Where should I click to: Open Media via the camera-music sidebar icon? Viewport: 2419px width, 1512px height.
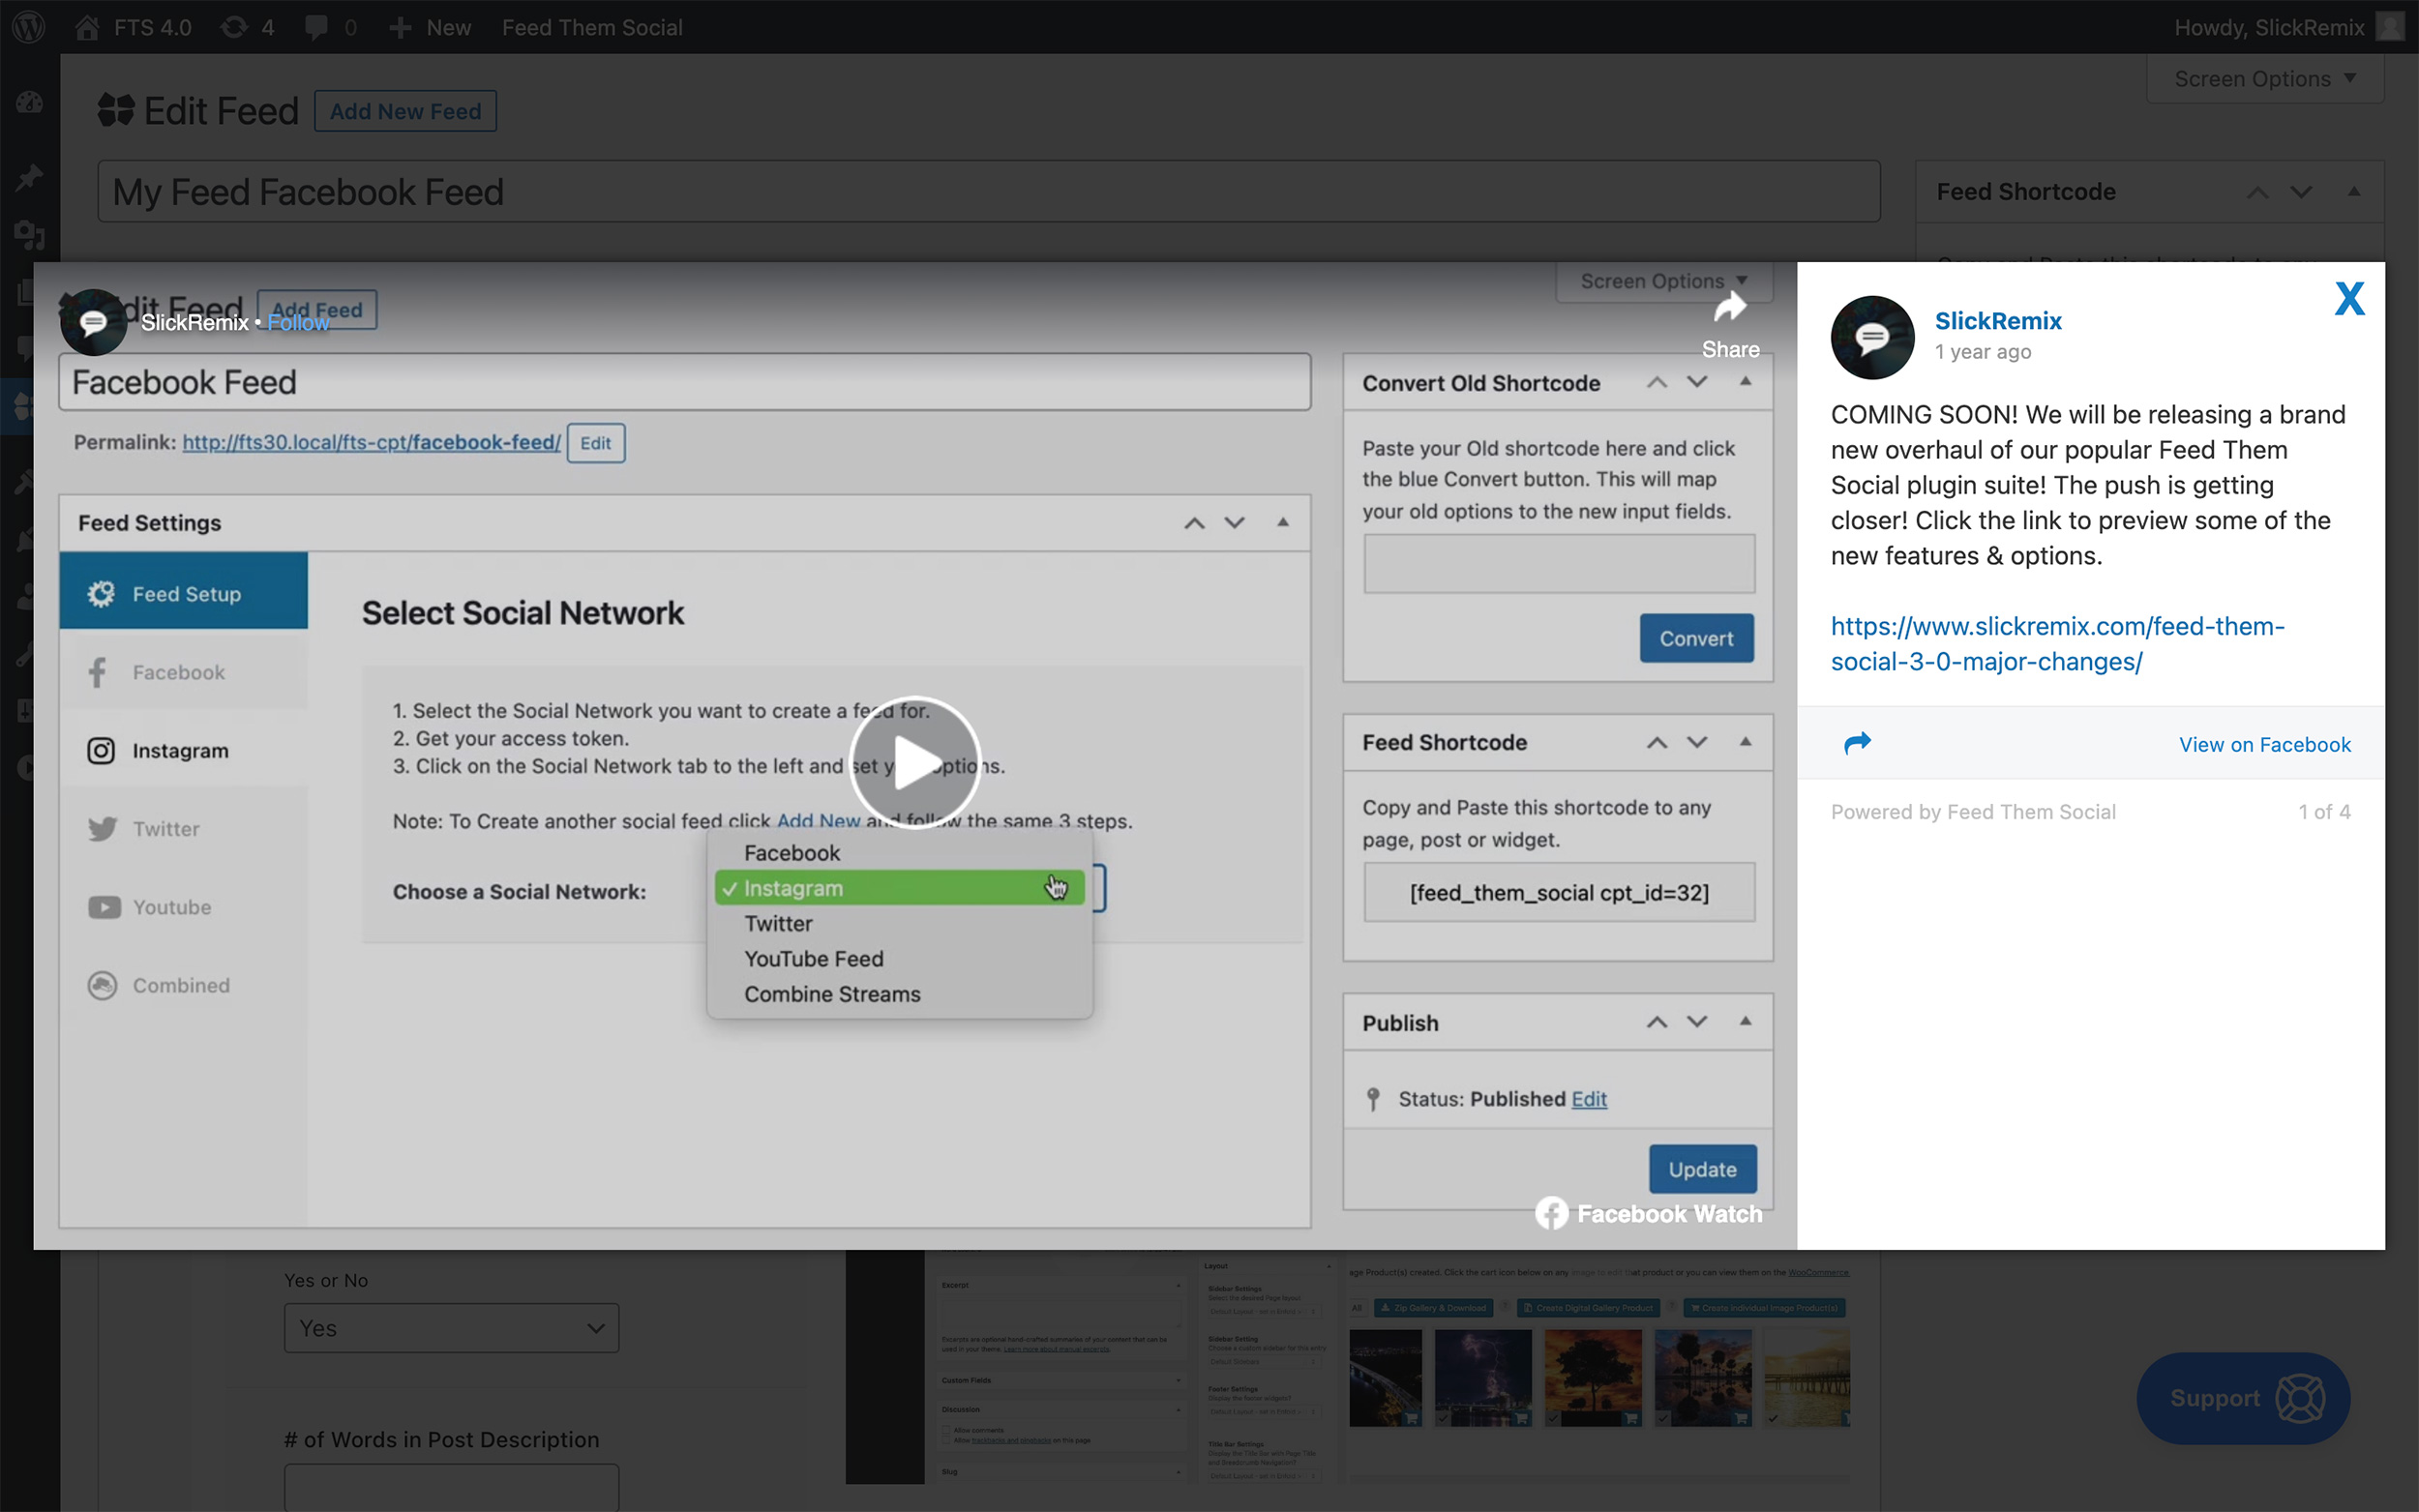[x=29, y=235]
